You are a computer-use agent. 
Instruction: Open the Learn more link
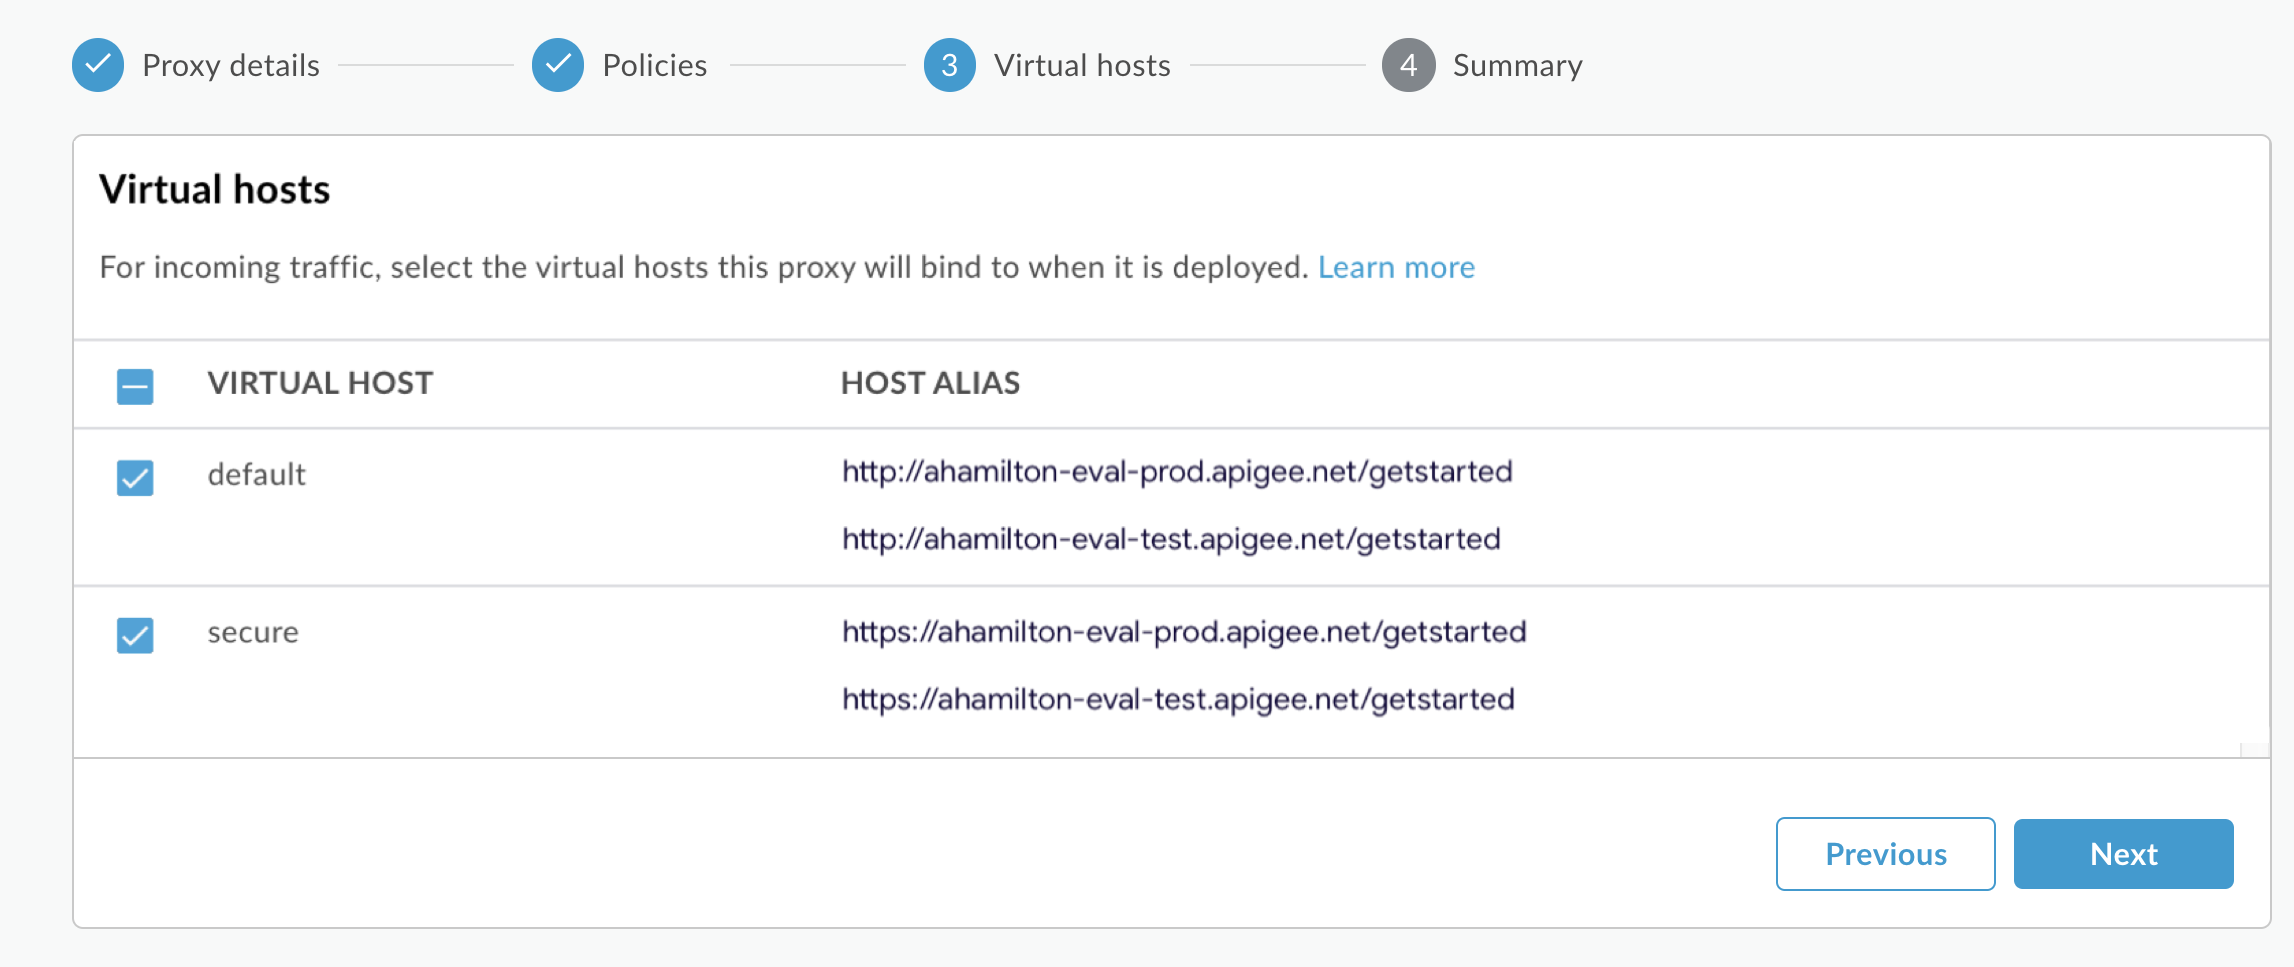(x=1396, y=267)
